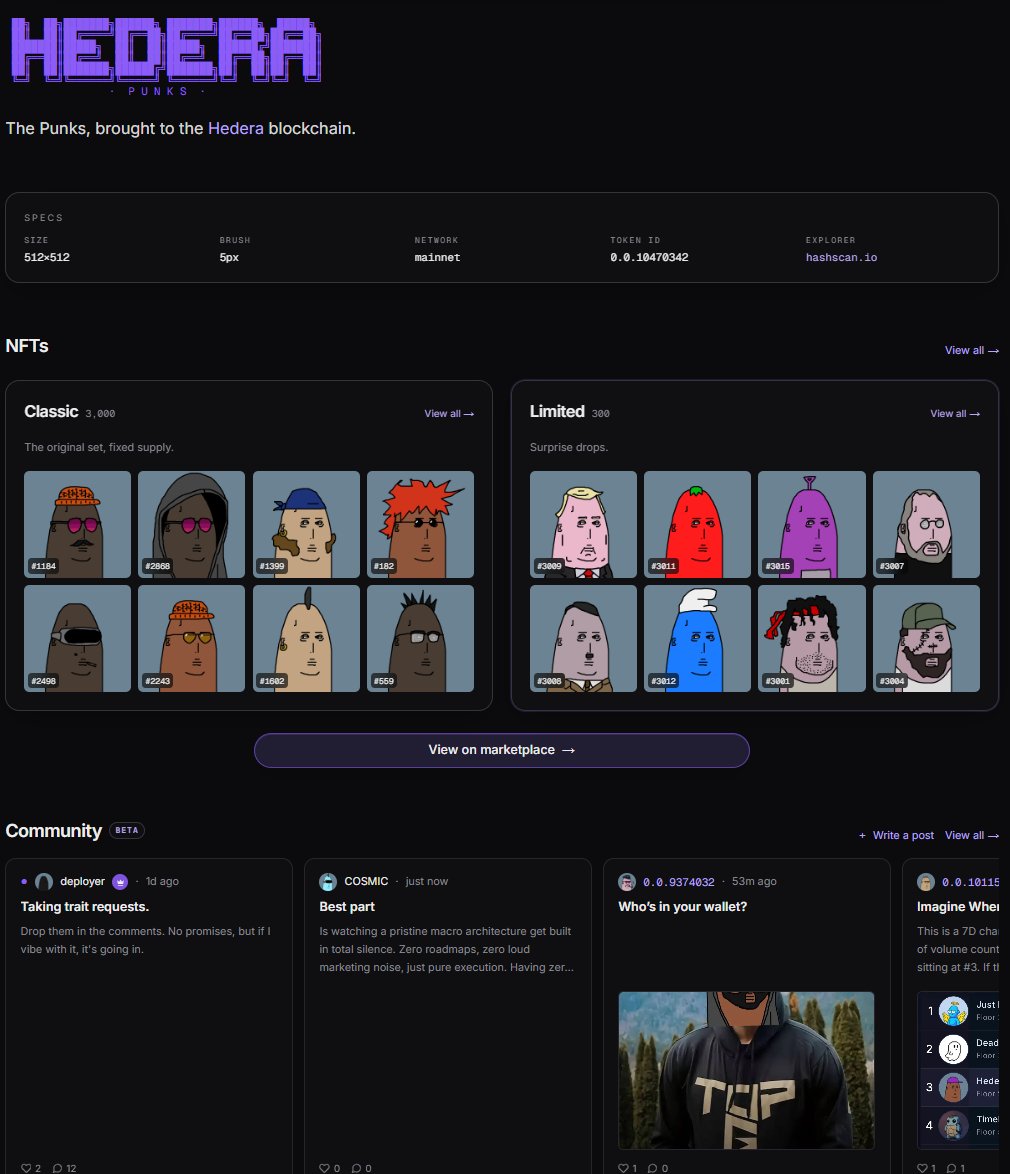Viewport: 1010px width, 1174px height.
Task: Open Classic punk #2868 thumbnail
Action: (x=191, y=524)
